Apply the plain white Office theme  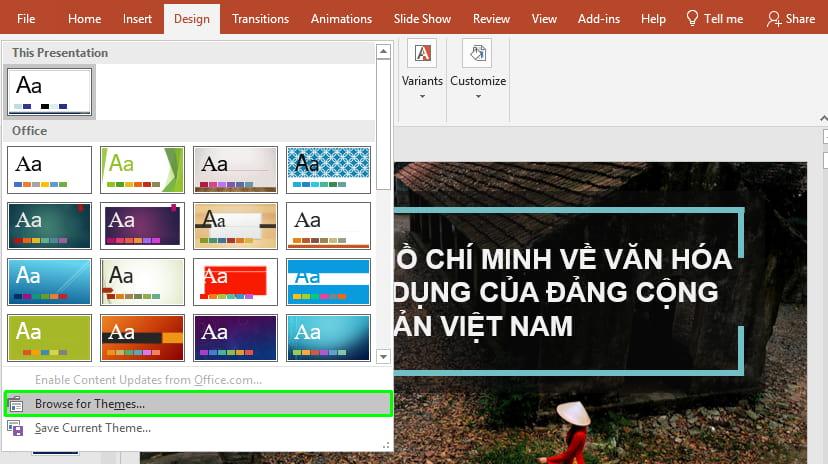coord(50,170)
